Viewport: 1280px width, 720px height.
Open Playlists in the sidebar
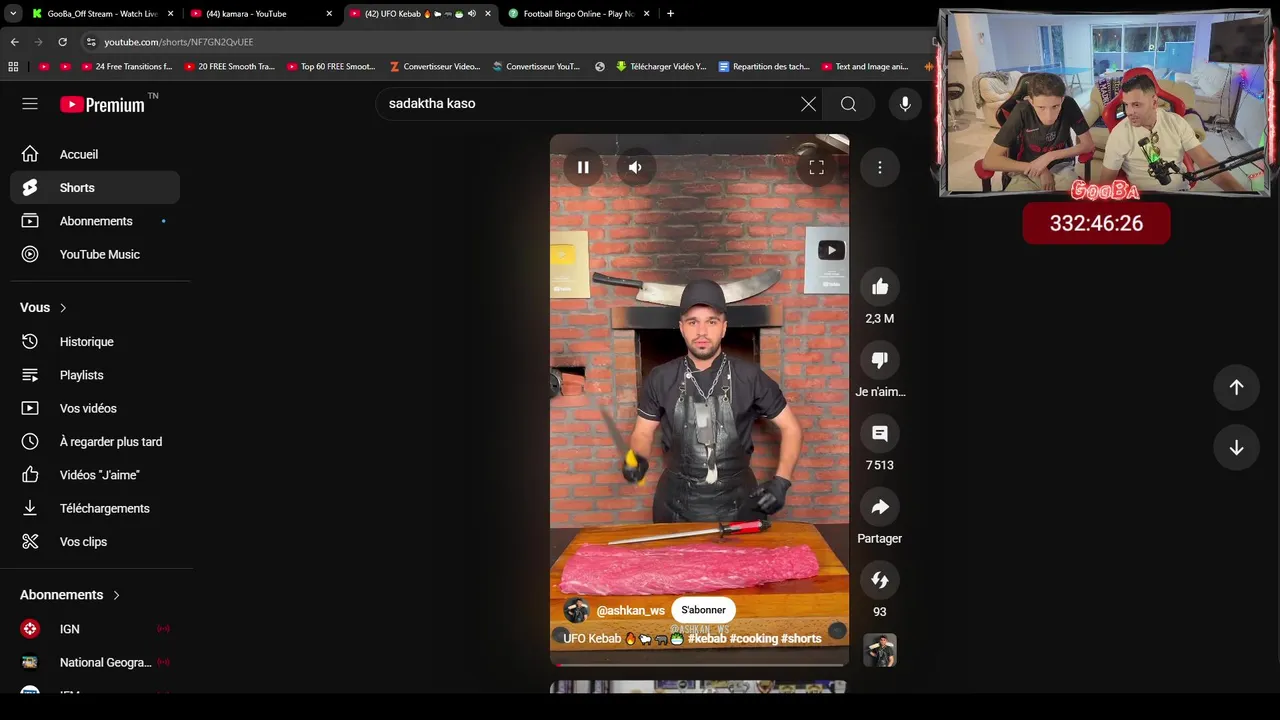tap(95, 375)
